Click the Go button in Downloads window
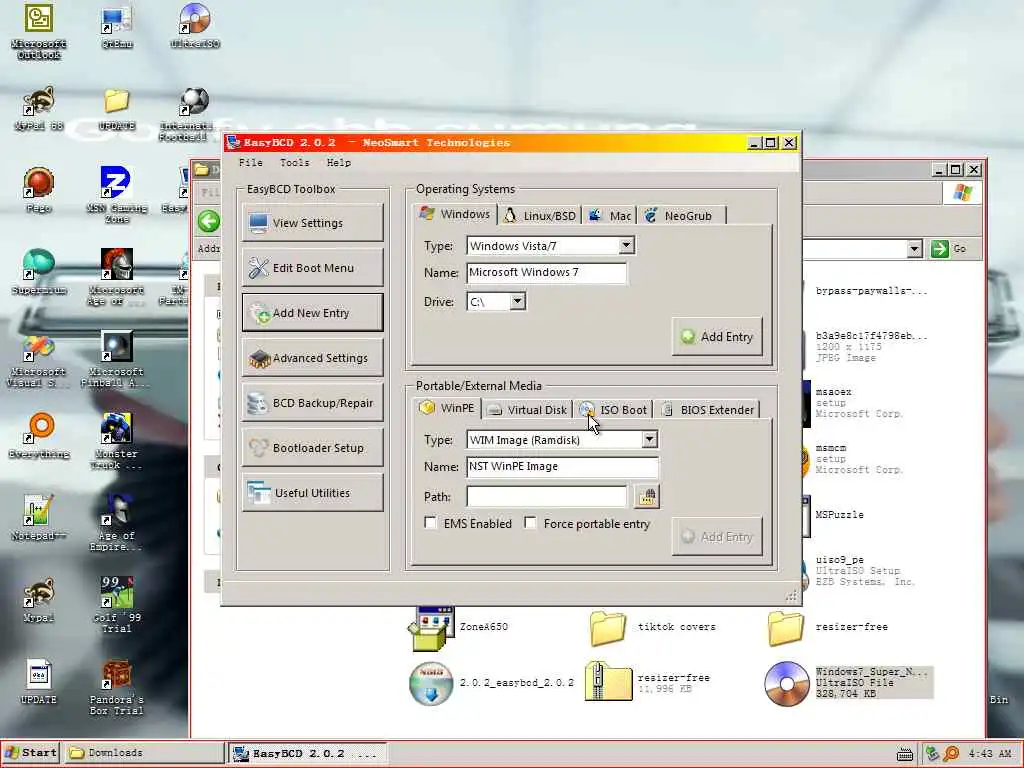This screenshot has width=1024, height=768. tap(948, 248)
